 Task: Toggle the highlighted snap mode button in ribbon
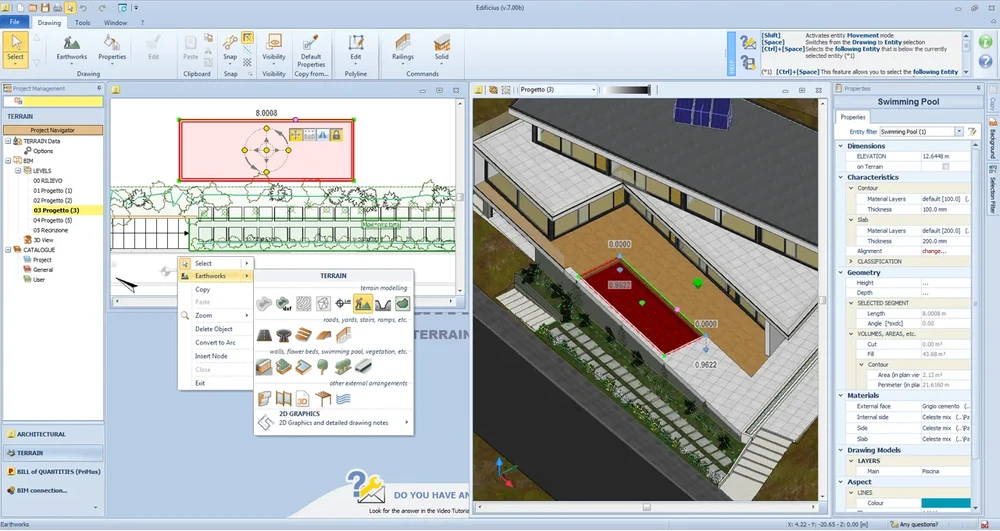[x=247, y=39]
